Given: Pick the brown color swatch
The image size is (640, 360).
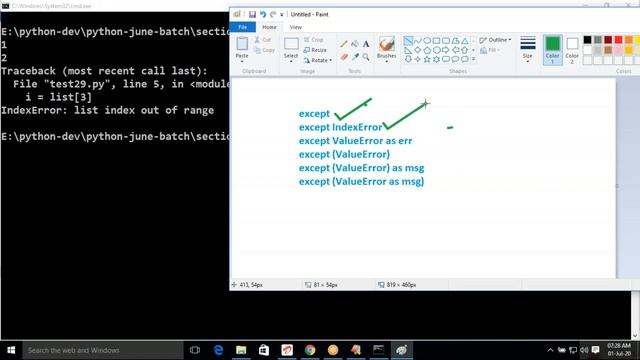Looking at the screenshot, I should 608,50.
